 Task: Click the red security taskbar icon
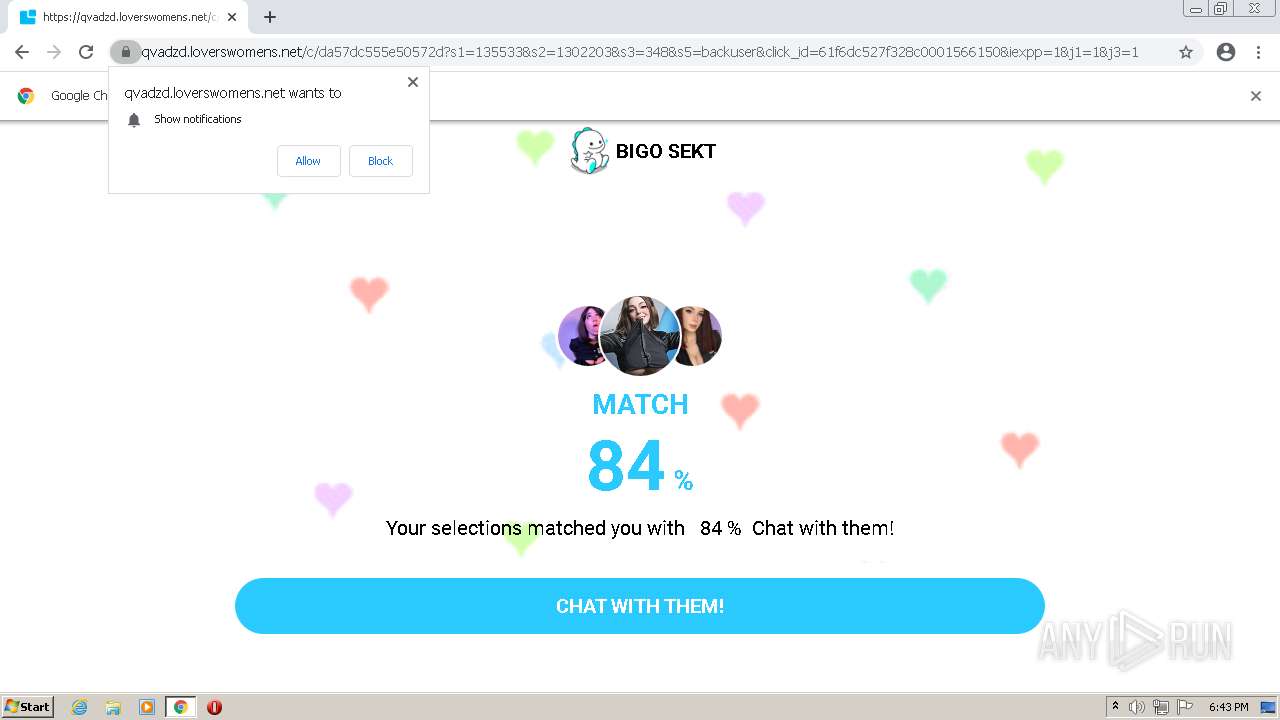coord(214,707)
